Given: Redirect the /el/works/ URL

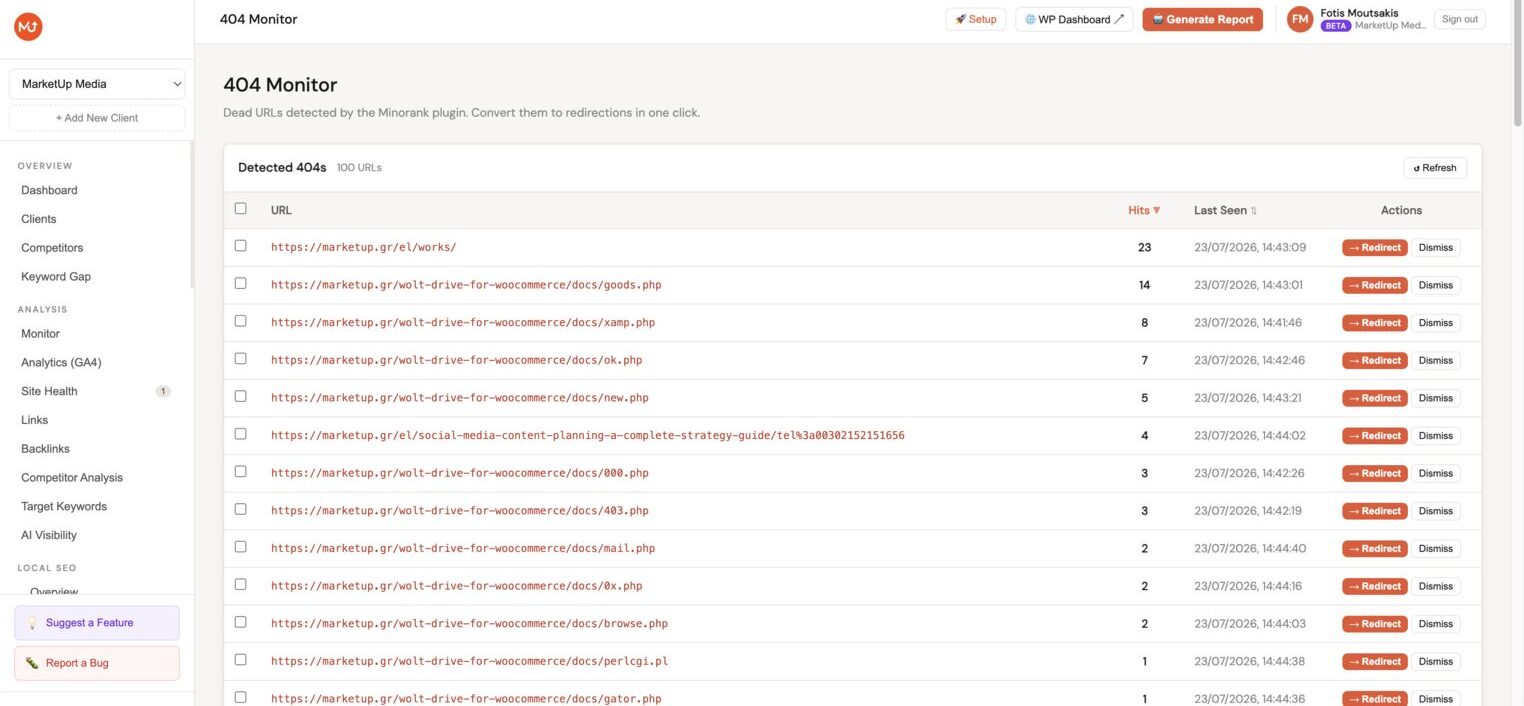Looking at the screenshot, I should [x=1374, y=248].
